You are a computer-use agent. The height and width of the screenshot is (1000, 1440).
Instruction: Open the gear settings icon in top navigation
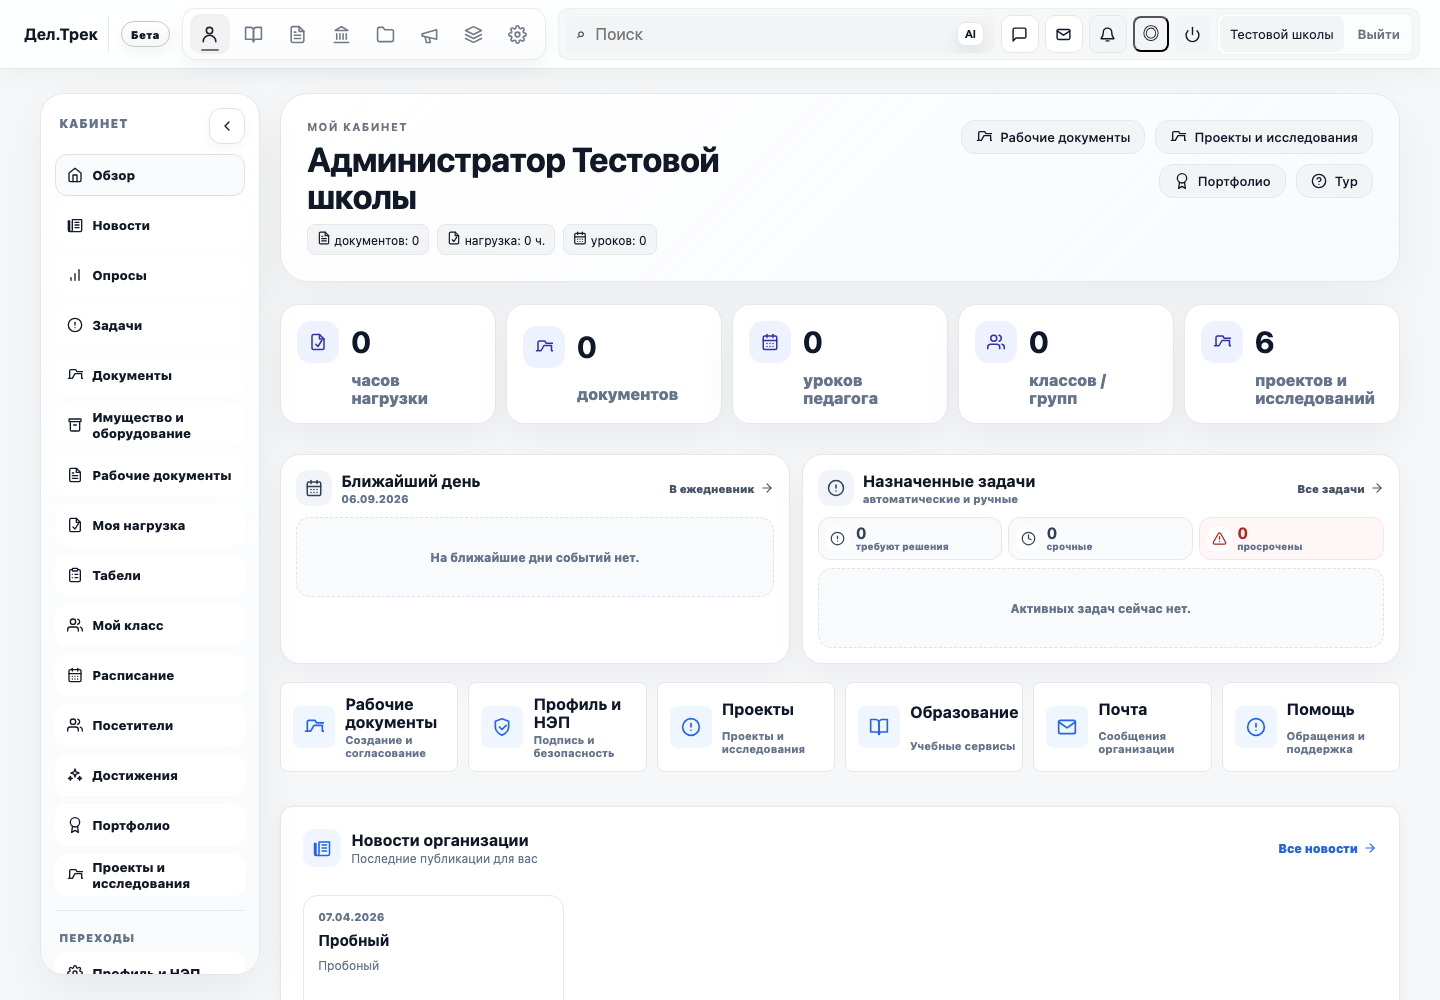pos(518,34)
